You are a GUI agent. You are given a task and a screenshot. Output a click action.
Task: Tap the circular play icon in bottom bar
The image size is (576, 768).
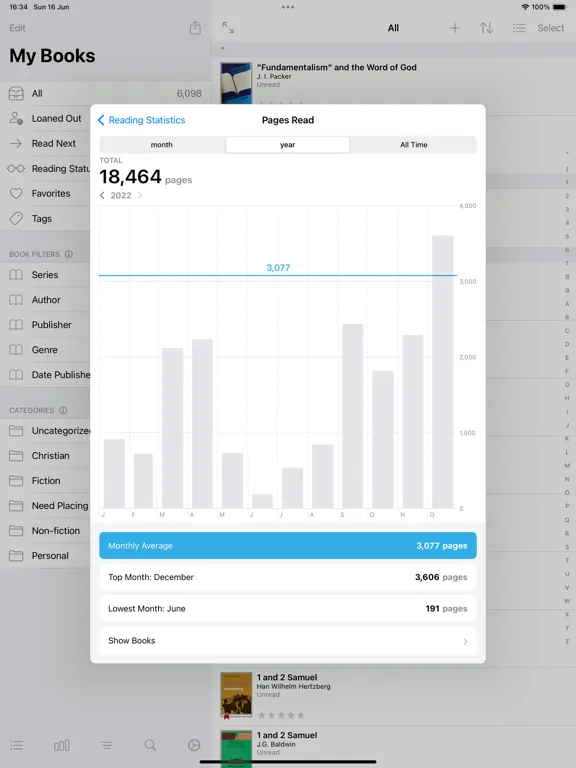coord(194,745)
